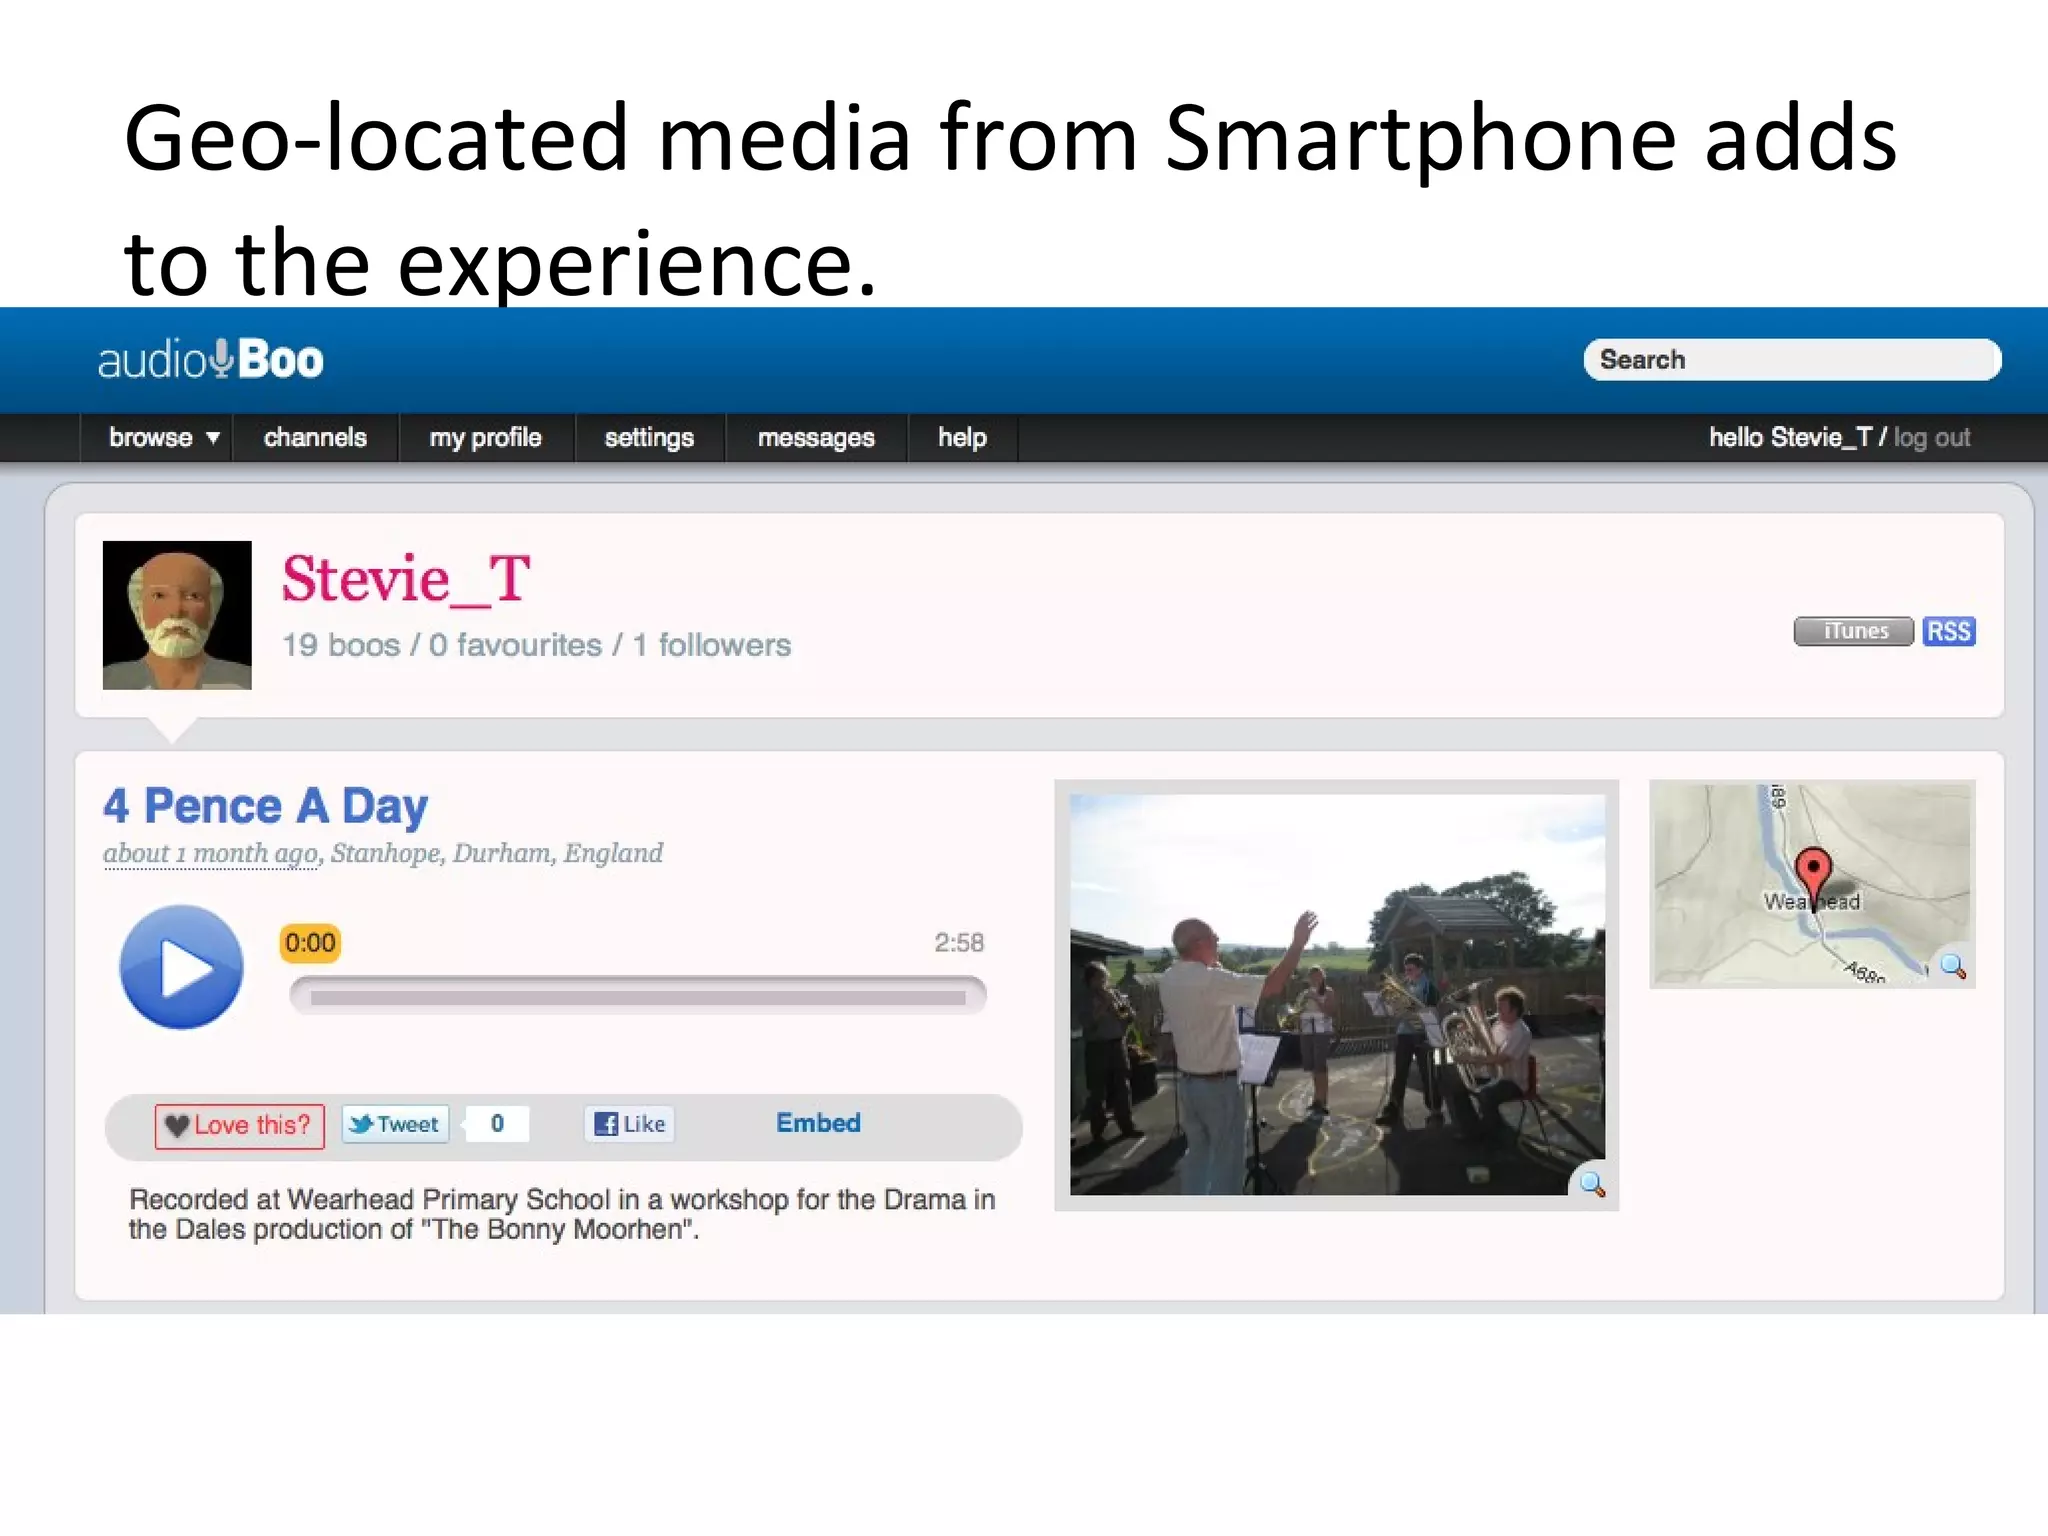Screen dimensions: 2048x1536
Task: Click the 0 favourites stat text
Action: coord(516,645)
